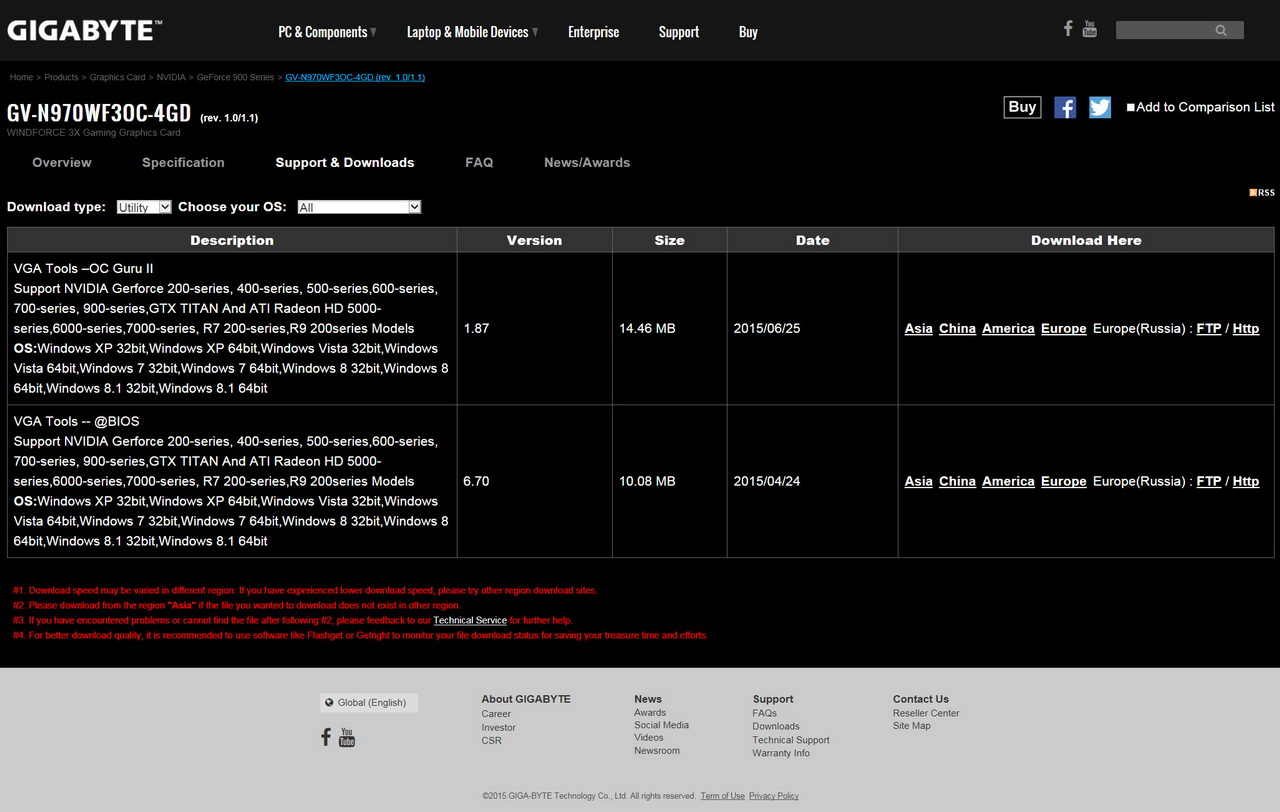Switch to the FAQ tab
Viewport: 1280px width, 812px height.
479,162
